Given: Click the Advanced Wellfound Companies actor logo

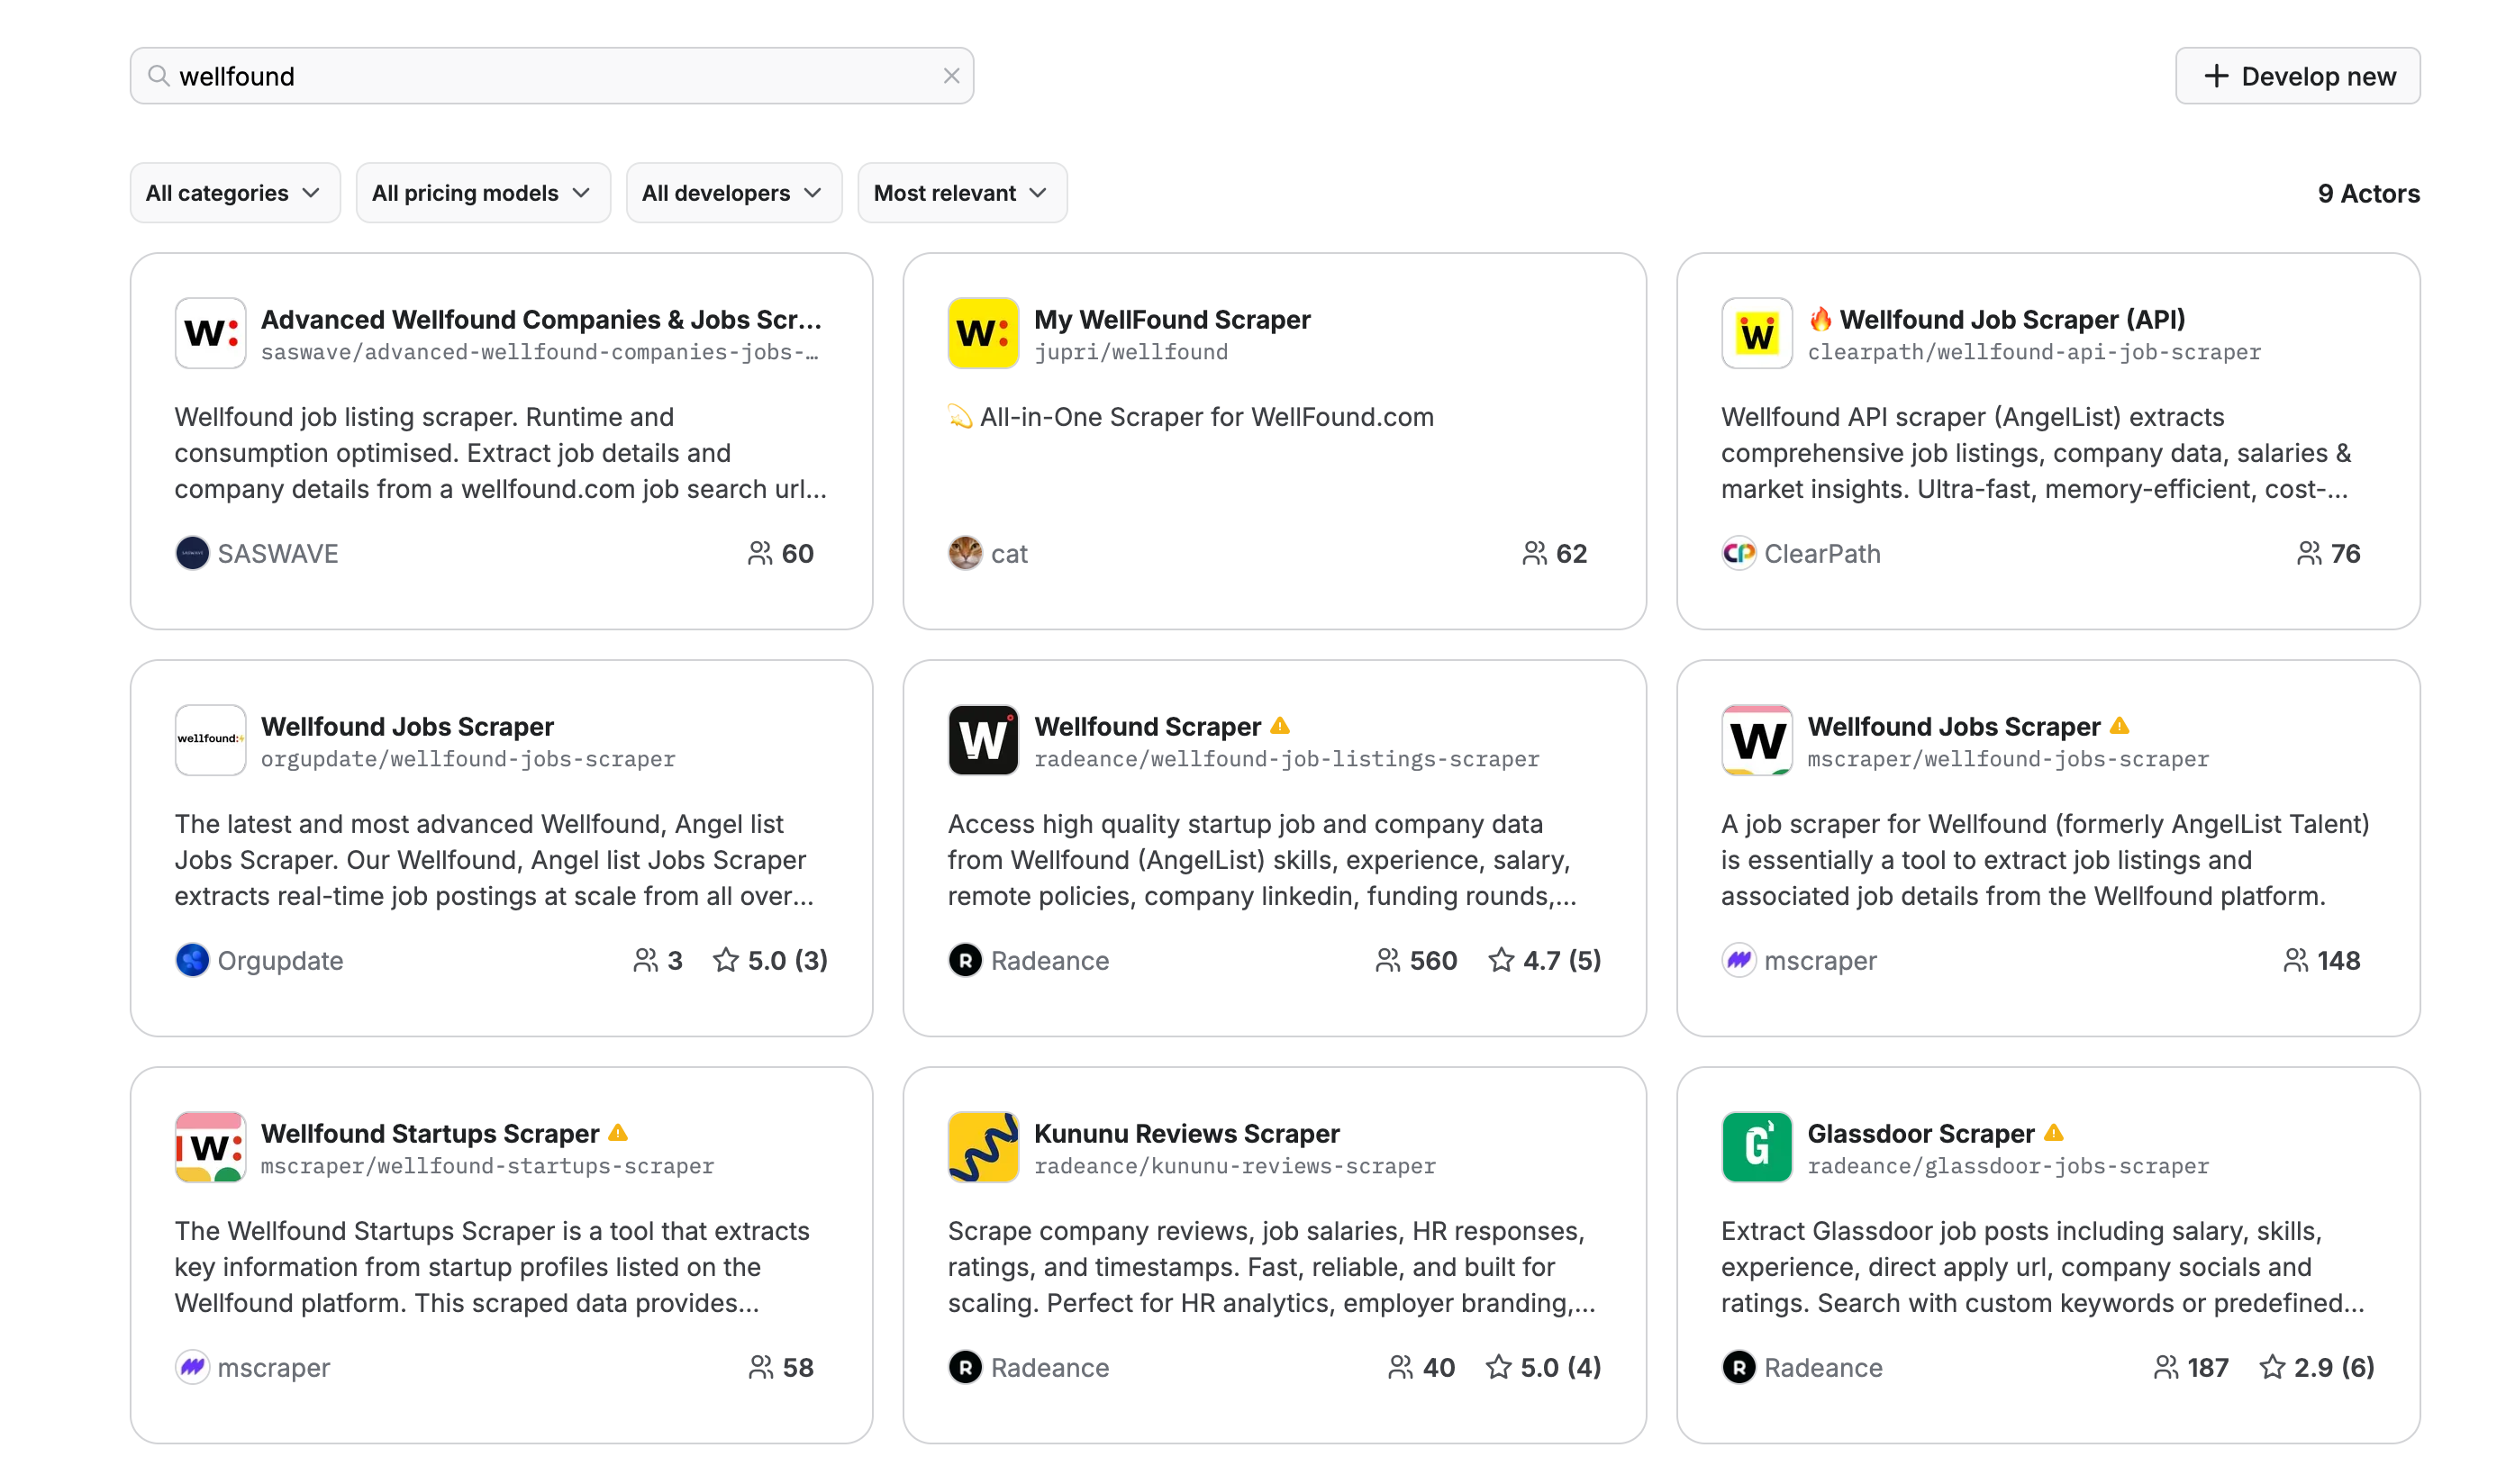Looking at the screenshot, I should pyautogui.click(x=210, y=333).
